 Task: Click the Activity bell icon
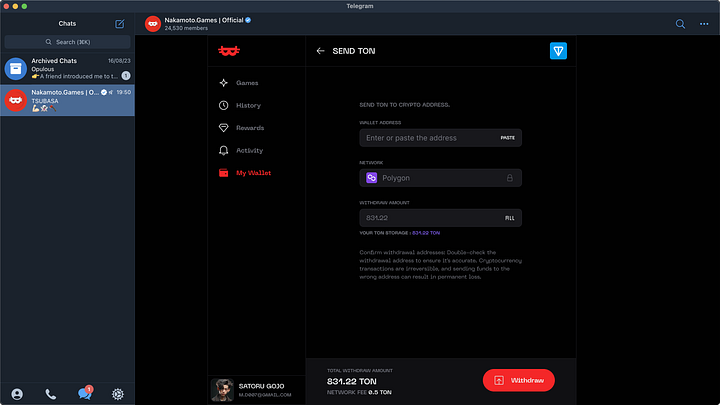pos(224,151)
